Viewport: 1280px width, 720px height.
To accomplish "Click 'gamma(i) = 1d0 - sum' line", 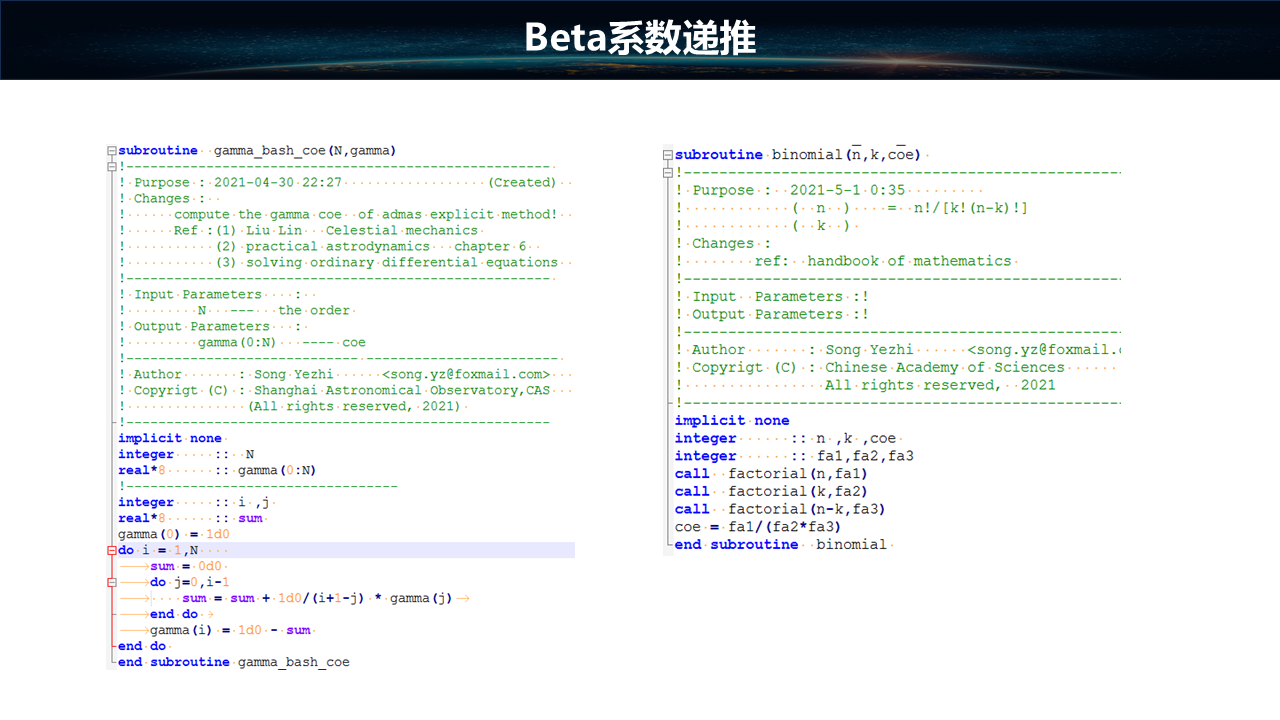I will (x=230, y=631).
